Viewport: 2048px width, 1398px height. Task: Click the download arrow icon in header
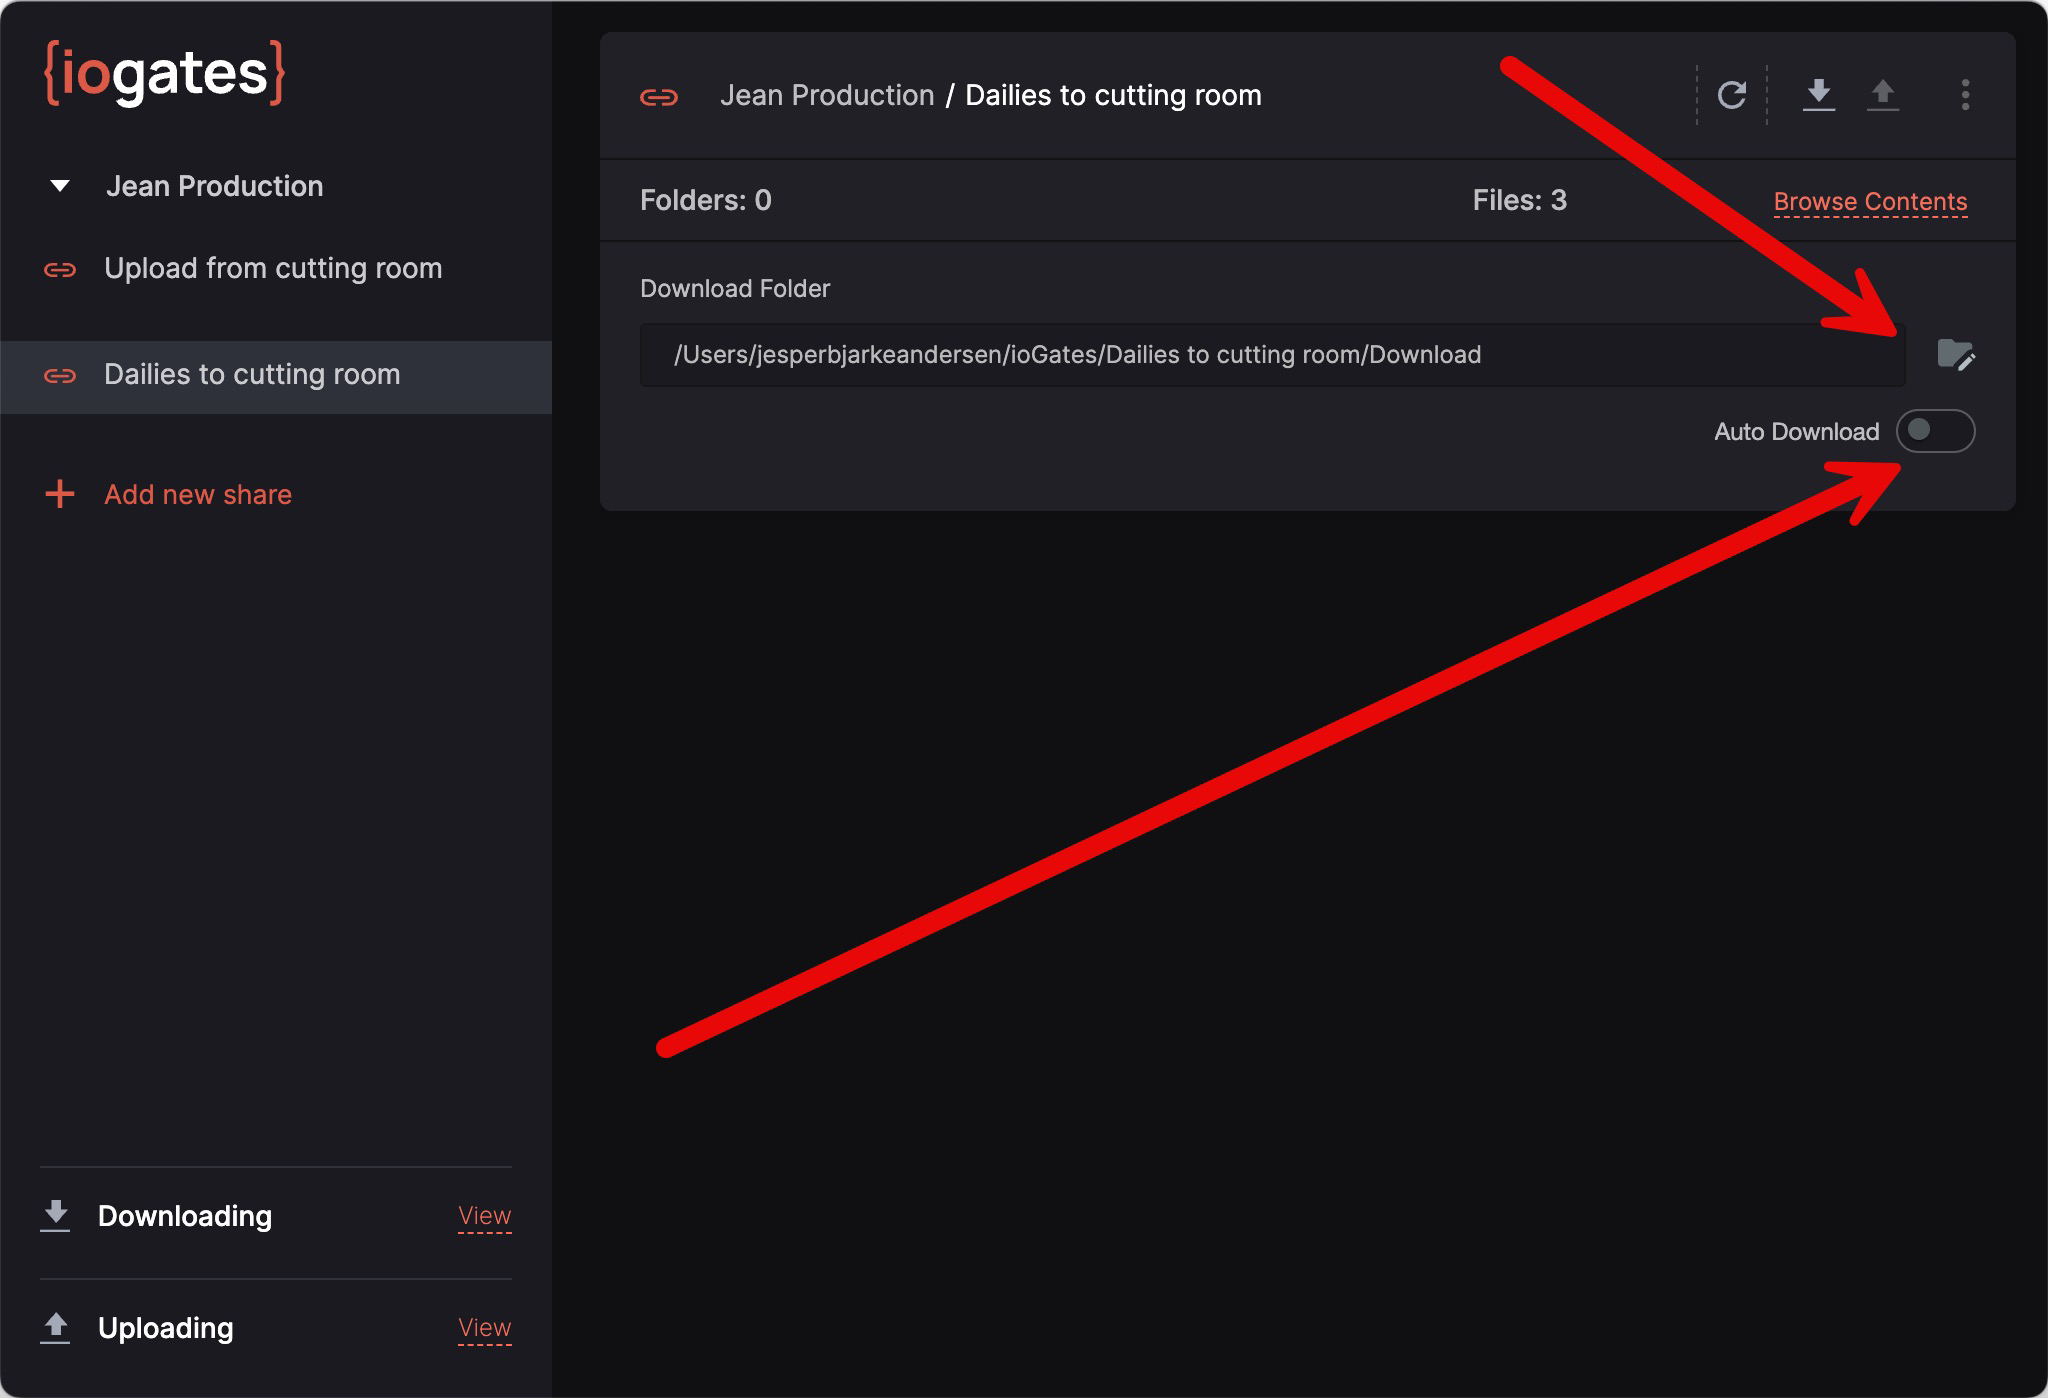[x=1818, y=95]
